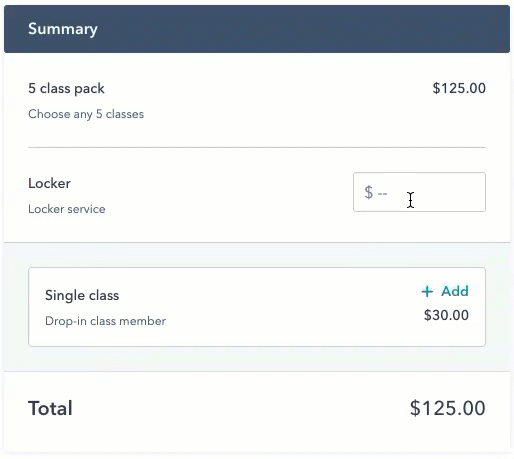Click the 5 class pack item name
514x459 pixels.
(66, 89)
